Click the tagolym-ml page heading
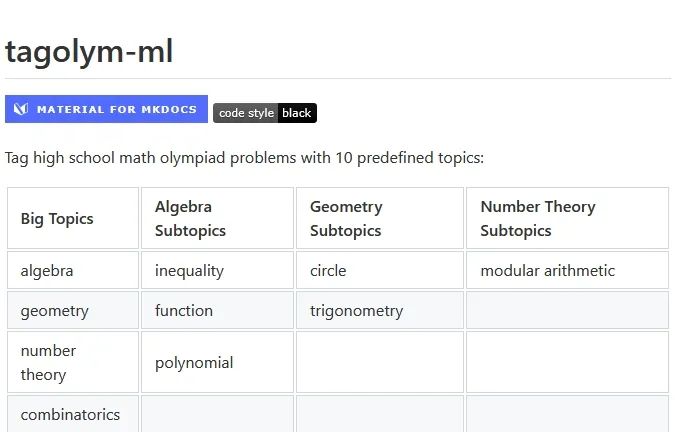675x432 pixels. [x=89, y=51]
